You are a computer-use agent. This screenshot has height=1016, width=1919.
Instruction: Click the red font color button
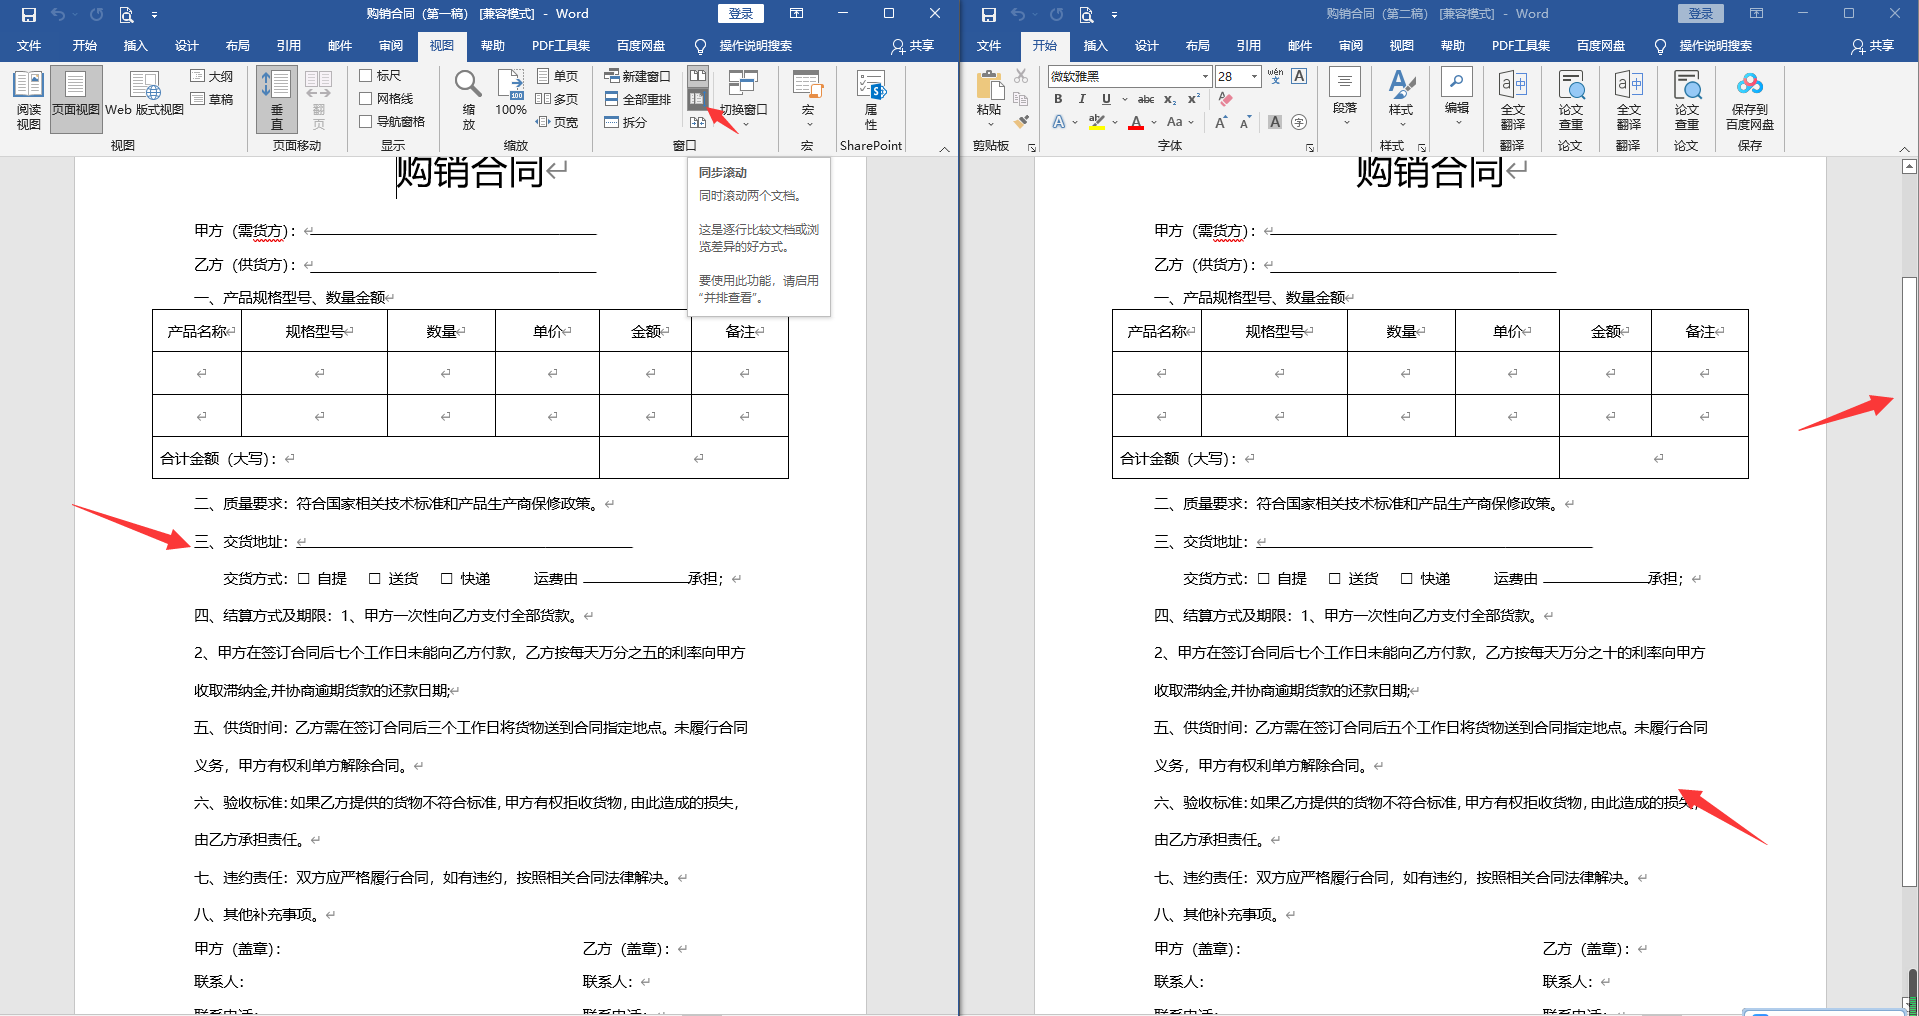(1136, 122)
